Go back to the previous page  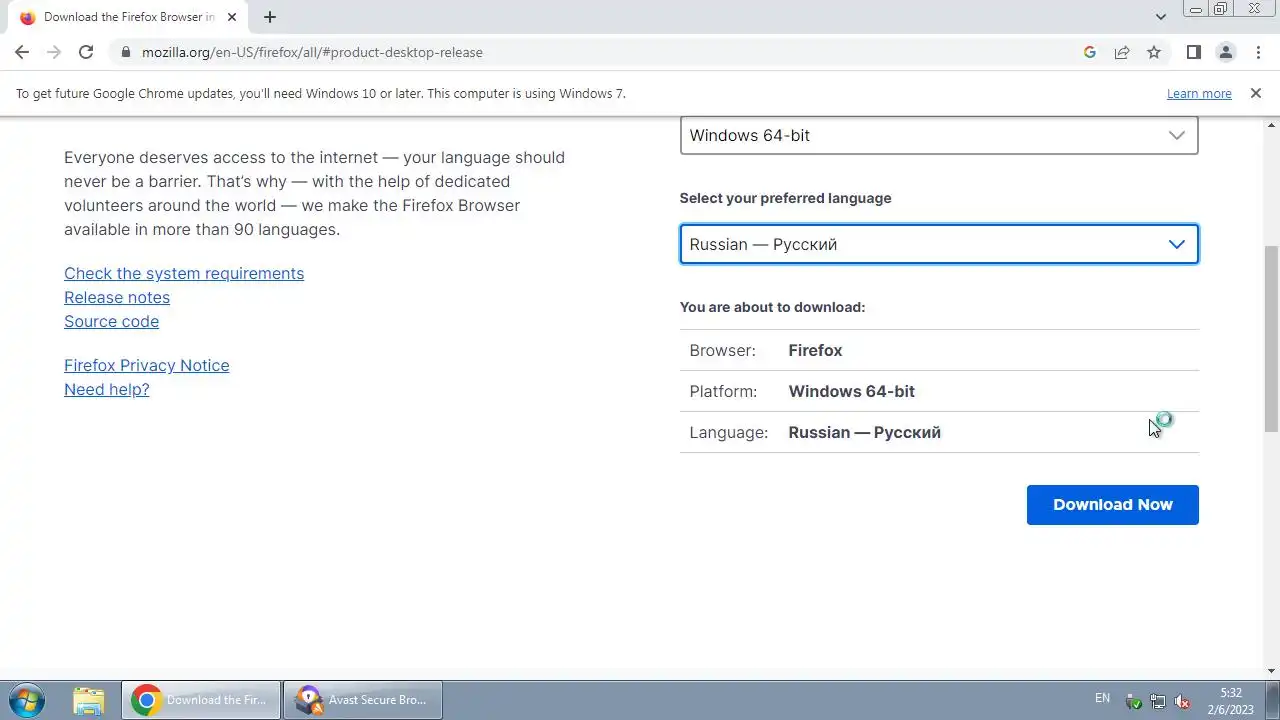click(22, 52)
